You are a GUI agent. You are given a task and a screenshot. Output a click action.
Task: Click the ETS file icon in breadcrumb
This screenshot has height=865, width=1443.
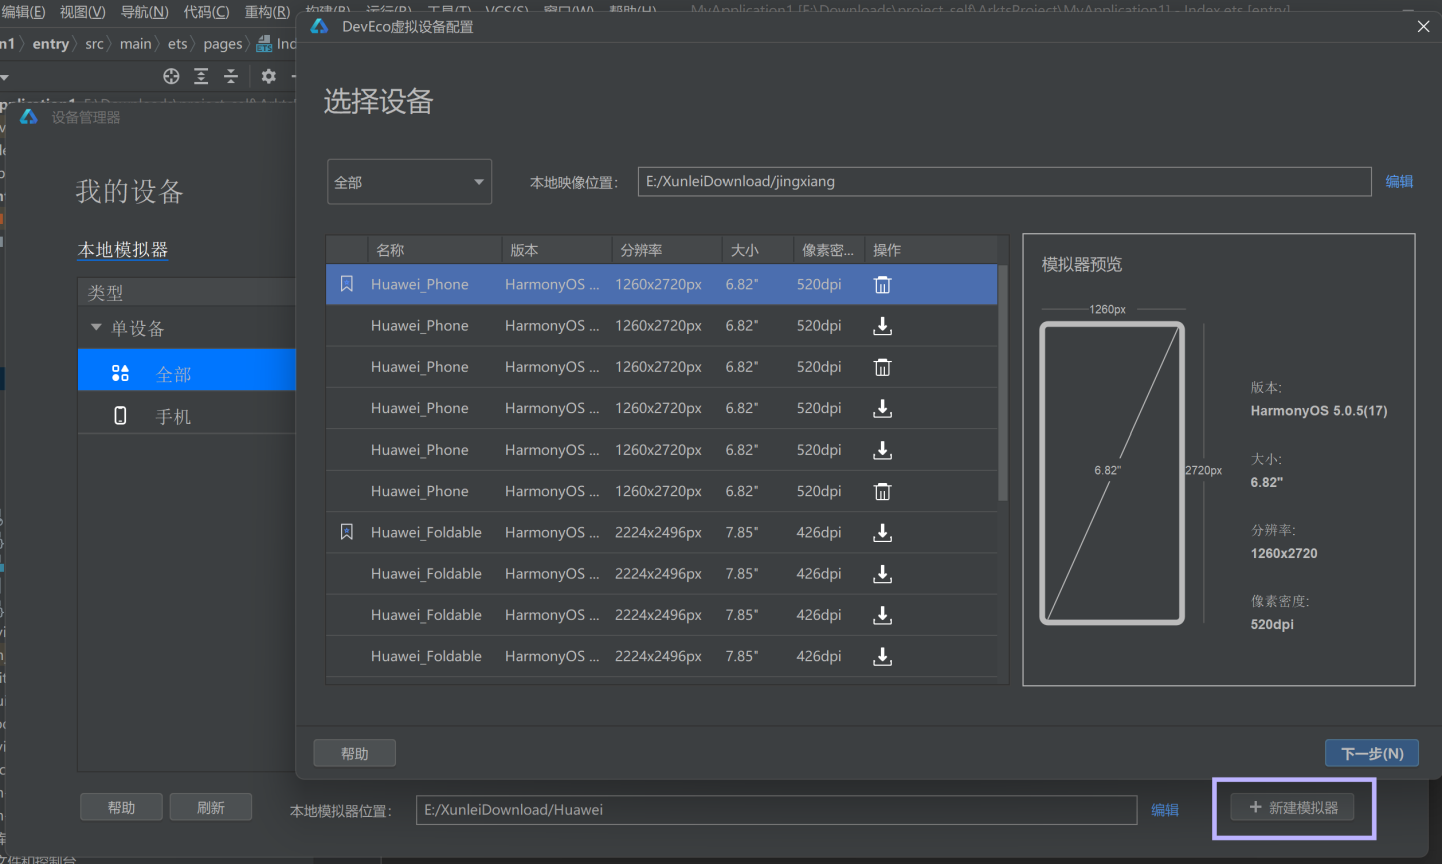[264, 43]
